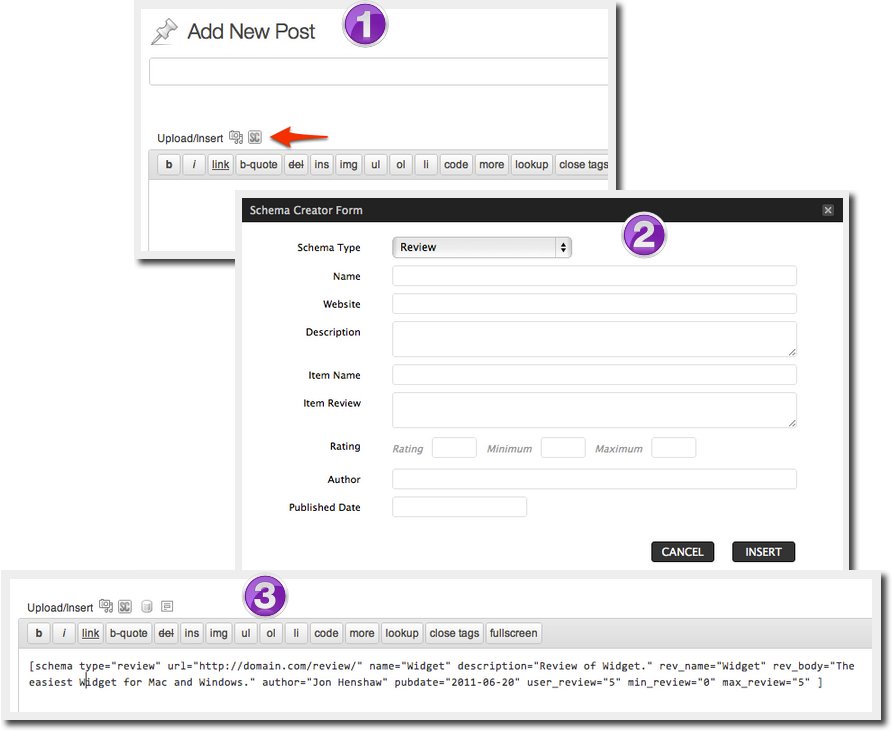The width and height of the screenshot is (894, 737).
Task: Click the comment bubble icon beside Upload/Insert
Action: (166, 606)
